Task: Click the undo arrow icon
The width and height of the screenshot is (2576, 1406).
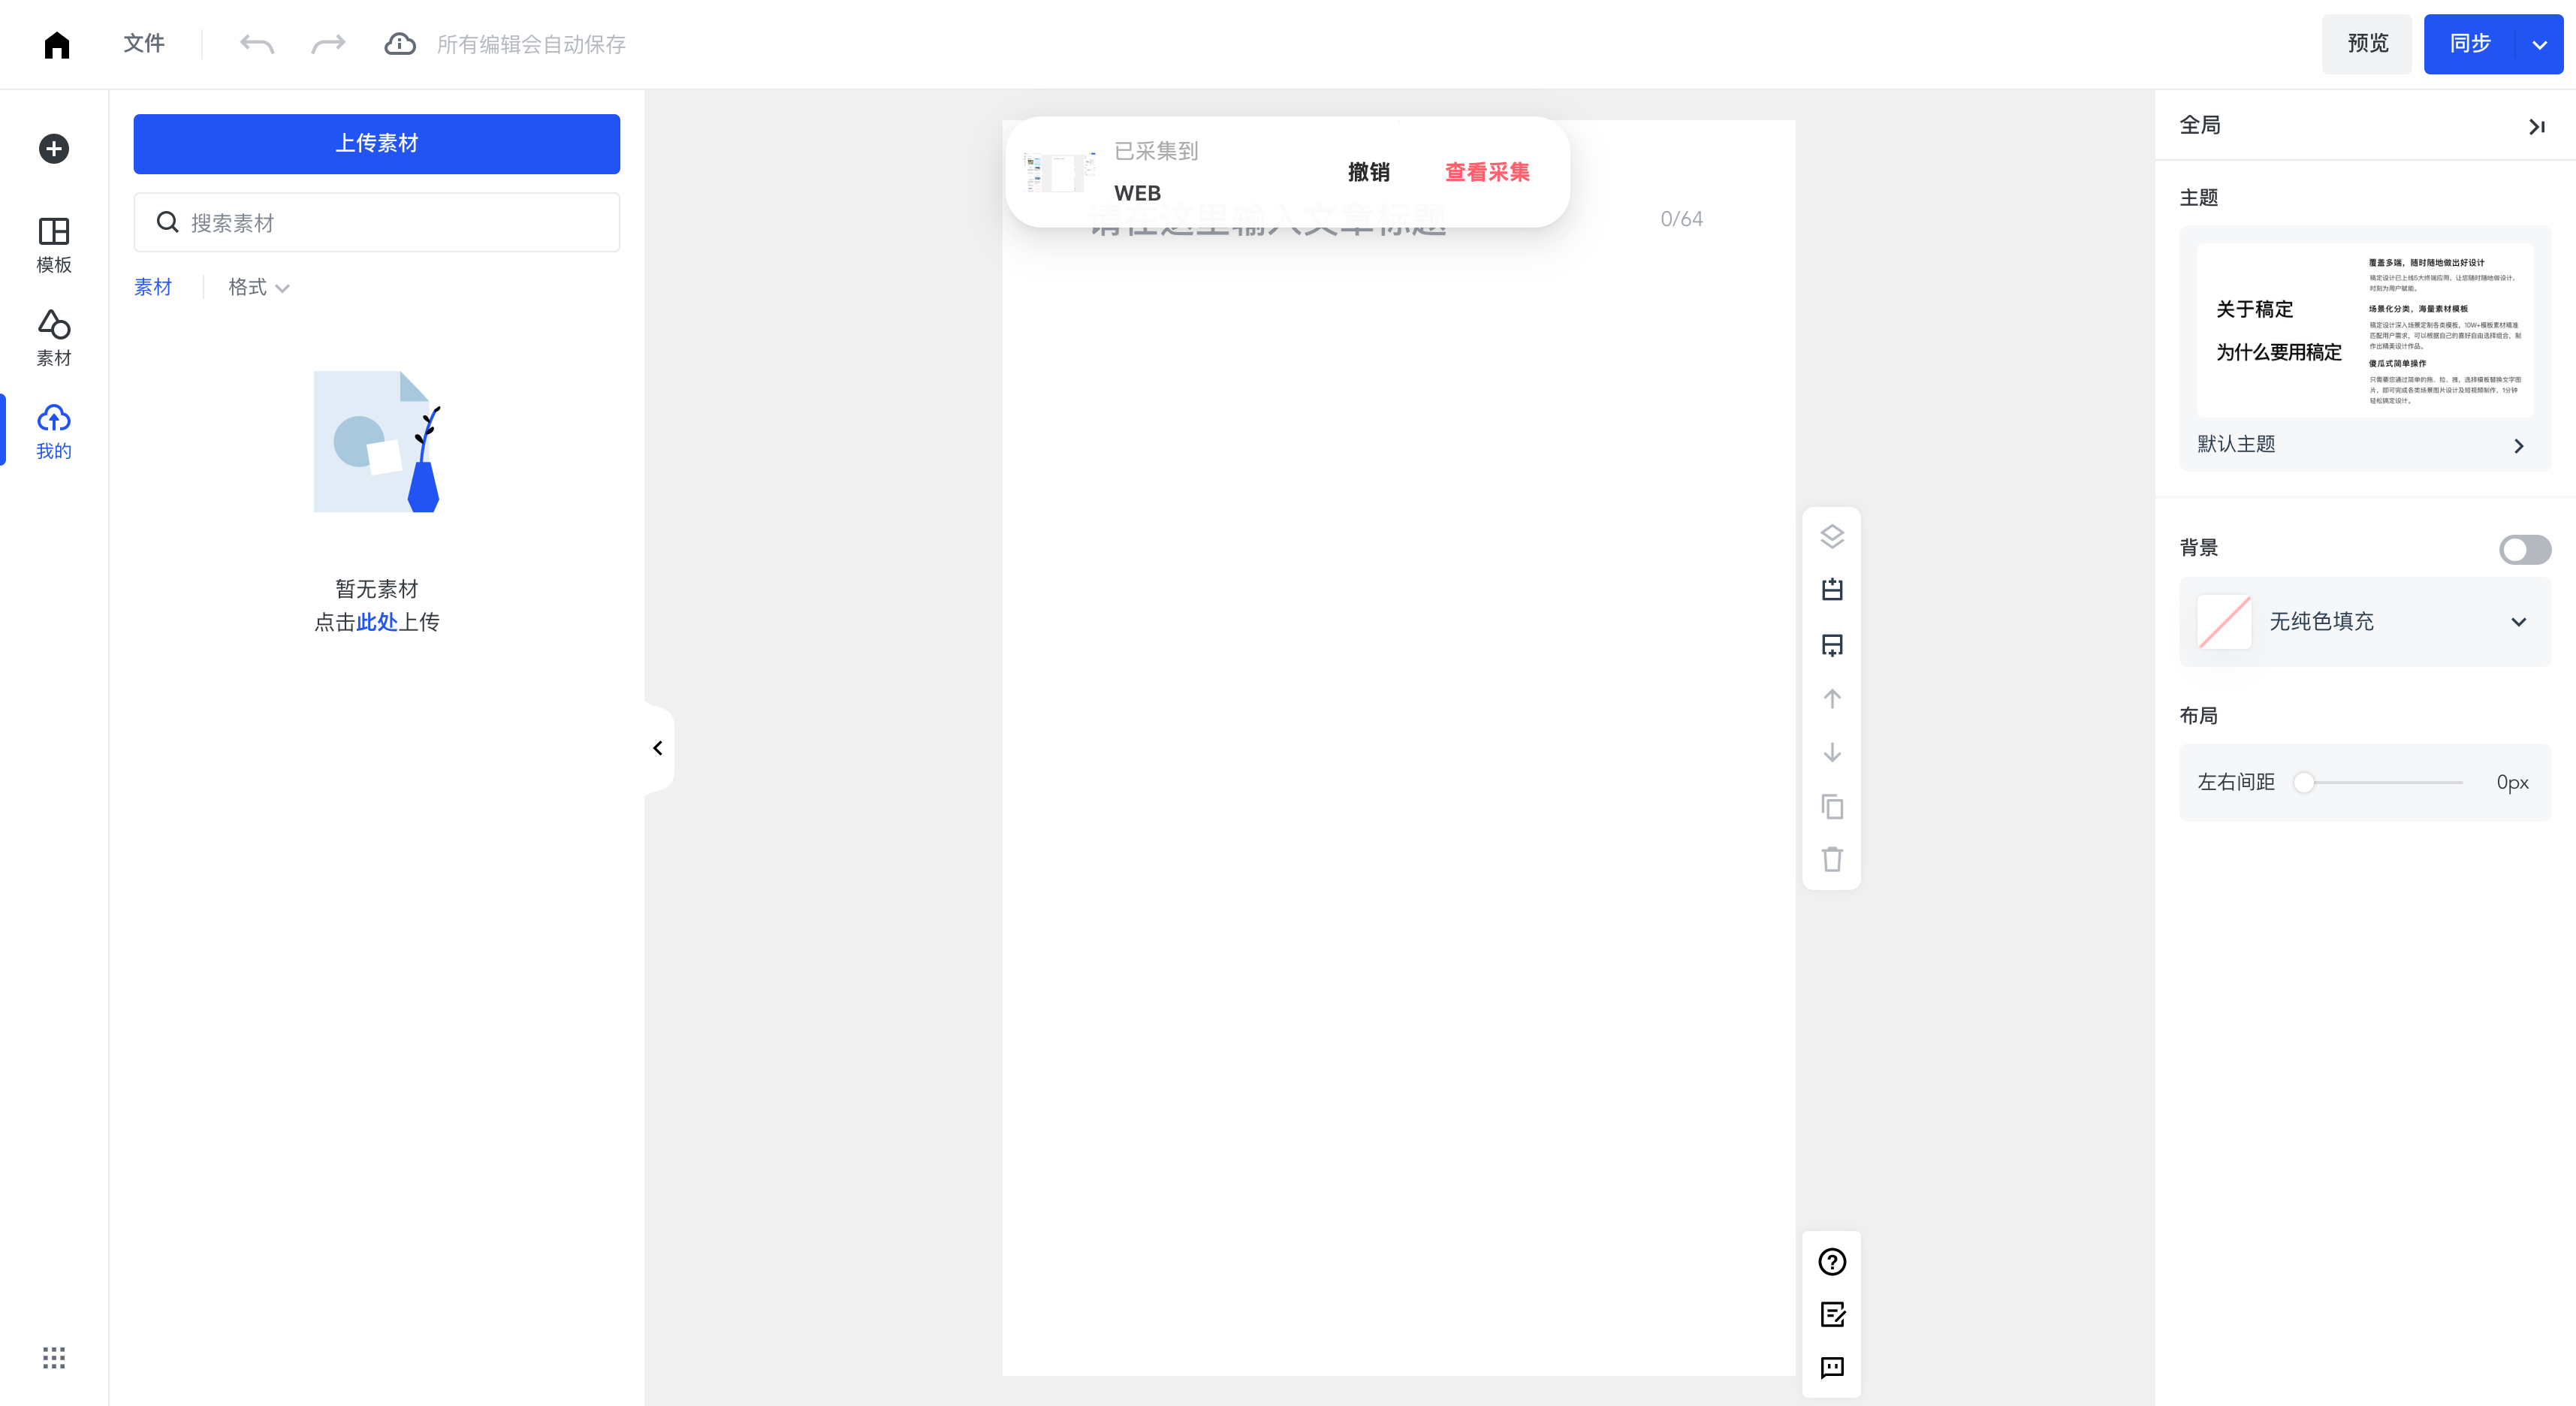Action: point(257,44)
